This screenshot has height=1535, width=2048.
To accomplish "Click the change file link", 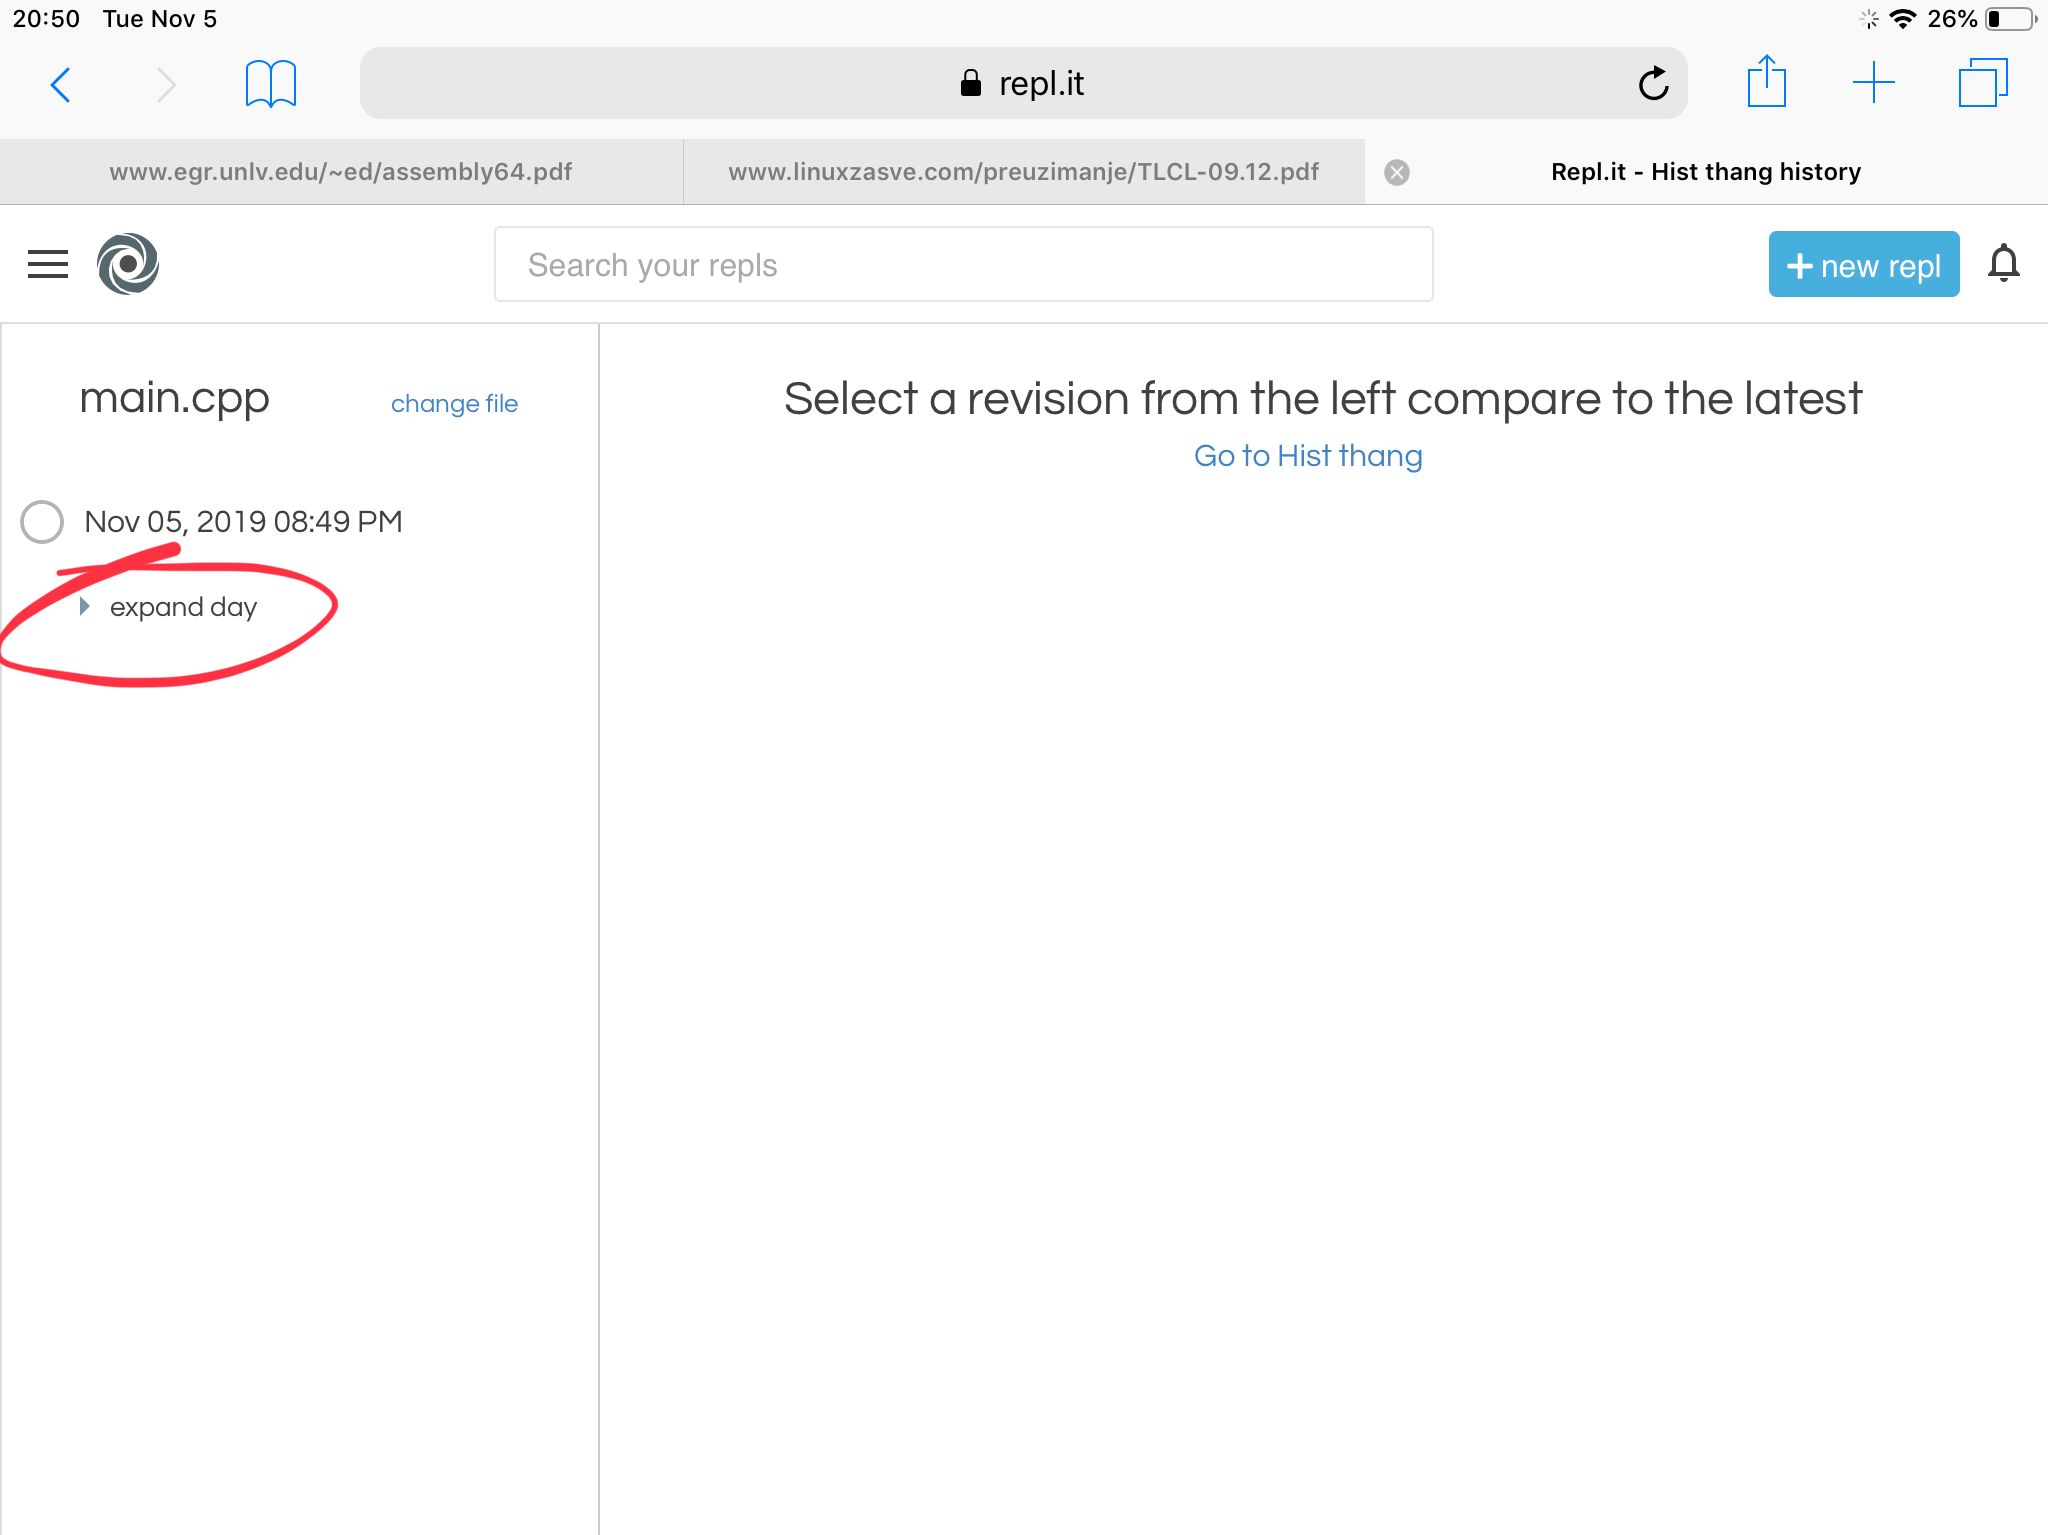I will pyautogui.click(x=454, y=404).
